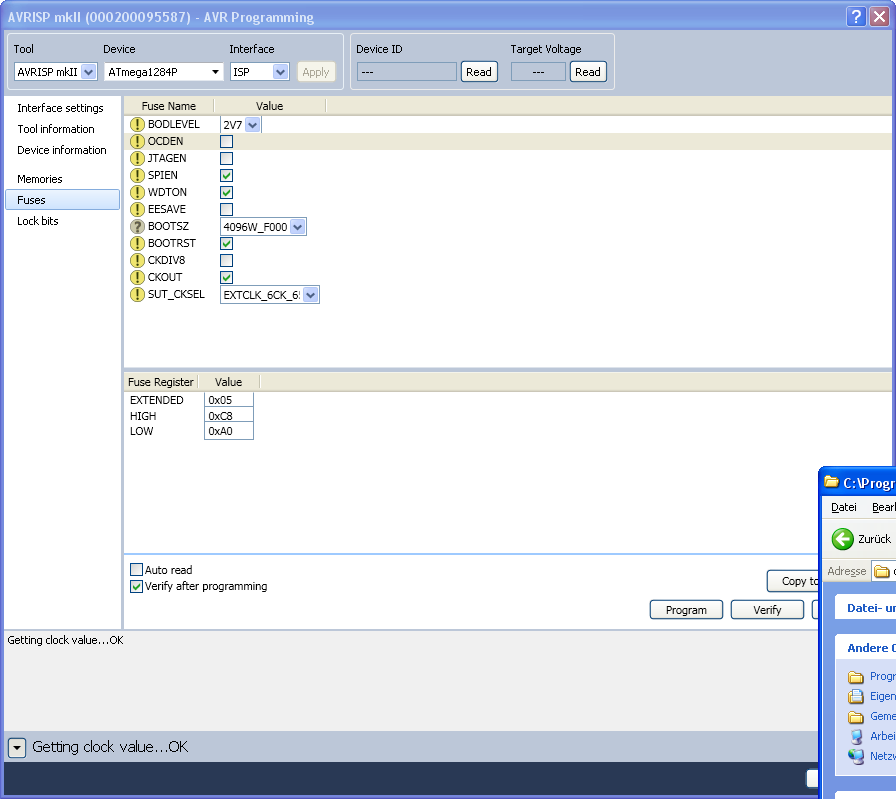The width and height of the screenshot is (896, 799).
Task: Click Read button for Target Voltage
Action: click(588, 72)
